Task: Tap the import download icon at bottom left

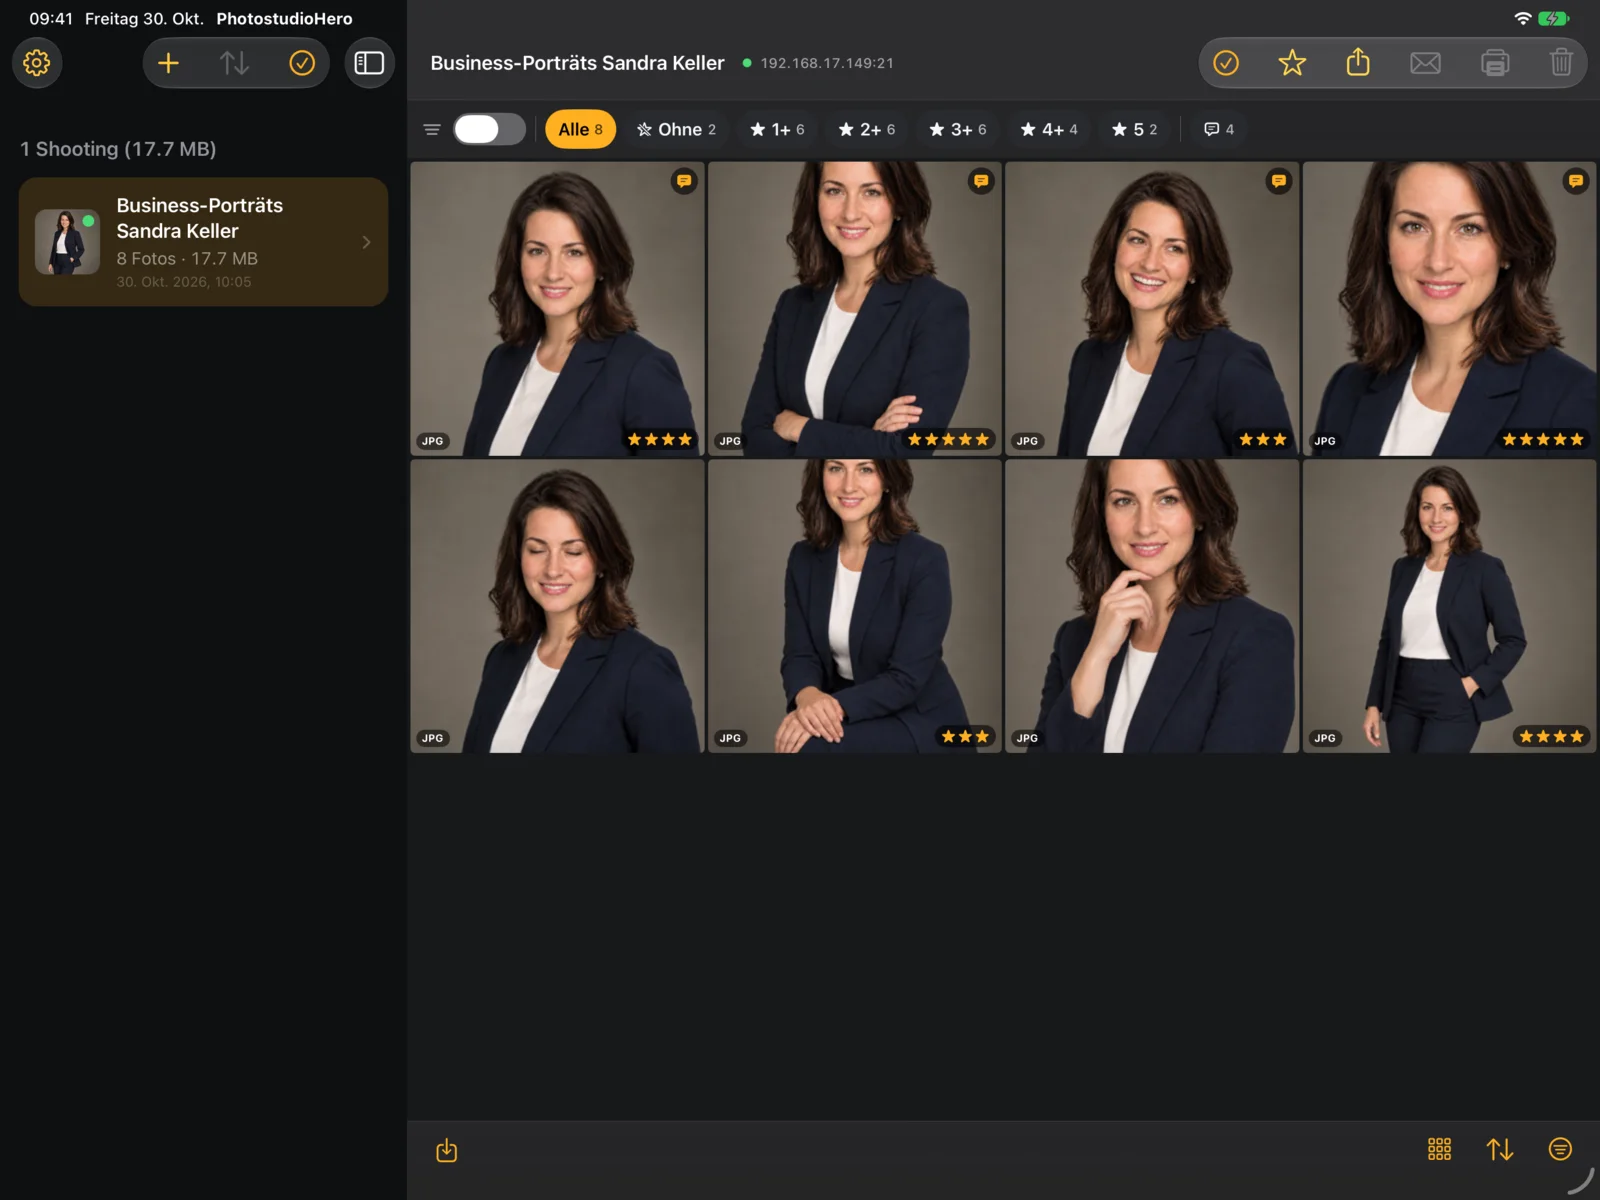Action: tap(447, 1150)
